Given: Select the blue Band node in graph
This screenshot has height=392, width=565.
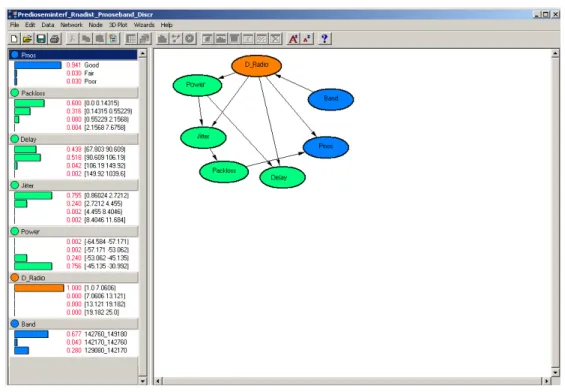Looking at the screenshot, I should (331, 99).
